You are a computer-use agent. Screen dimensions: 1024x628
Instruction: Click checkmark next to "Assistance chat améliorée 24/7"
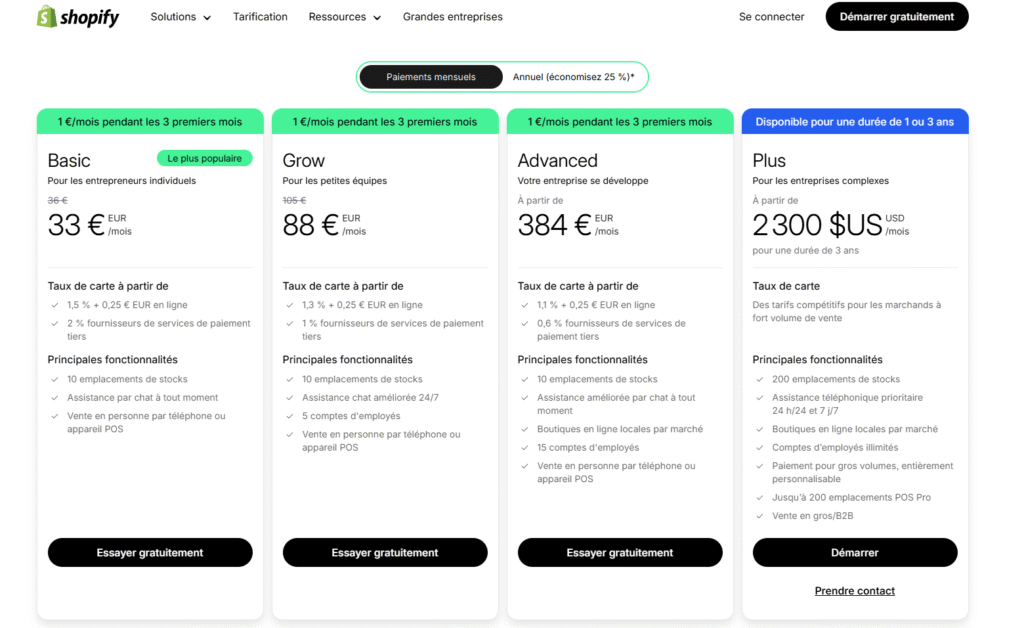click(290, 398)
